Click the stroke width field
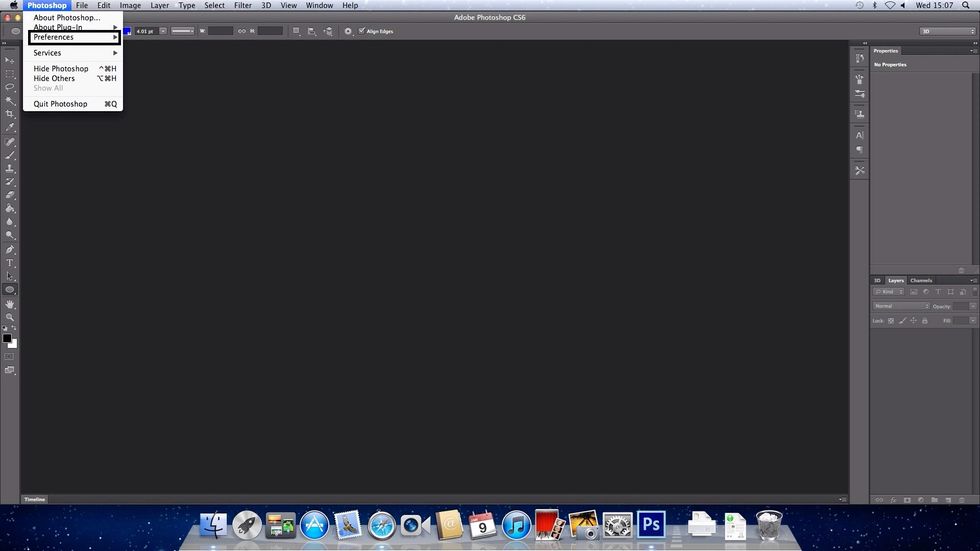Screen dimensions: 980x551 click(146, 31)
